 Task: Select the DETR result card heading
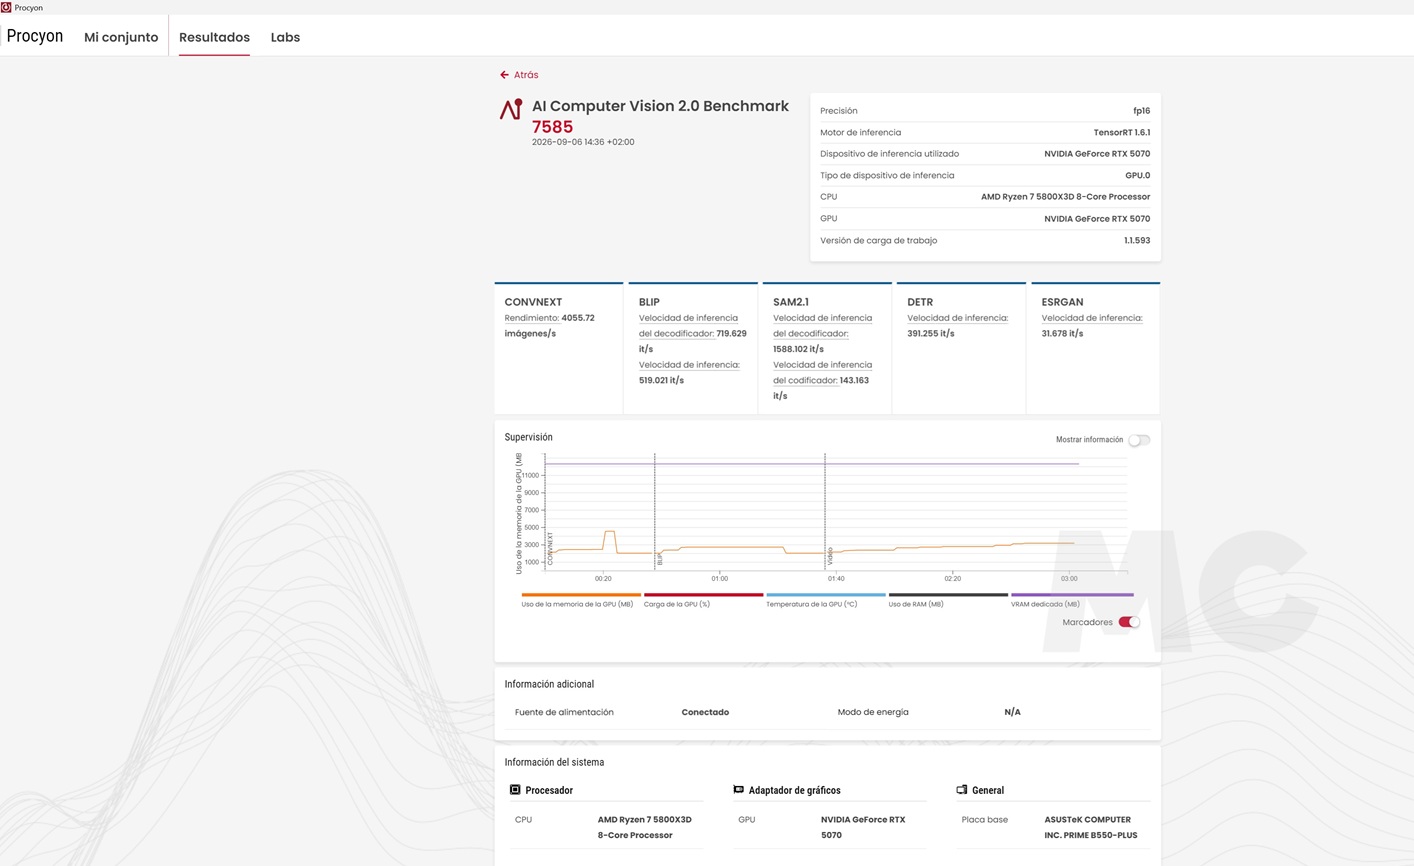[x=920, y=302]
